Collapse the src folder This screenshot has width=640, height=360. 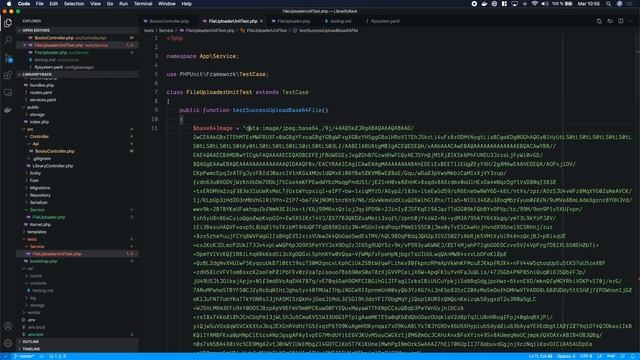point(30,129)
